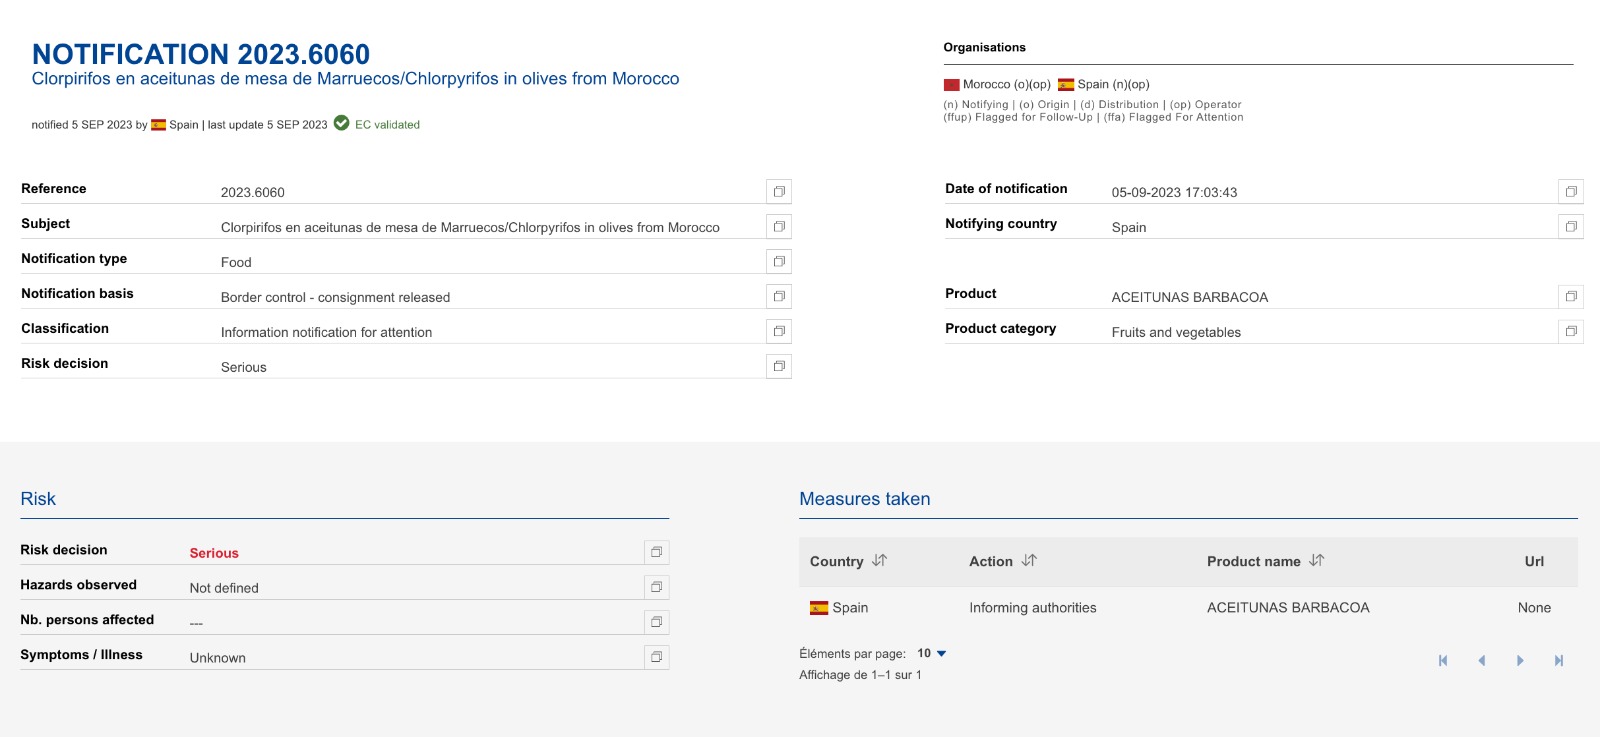Click ACEITUNAS BARBACOA in Measures taken table

[1288, 607]
